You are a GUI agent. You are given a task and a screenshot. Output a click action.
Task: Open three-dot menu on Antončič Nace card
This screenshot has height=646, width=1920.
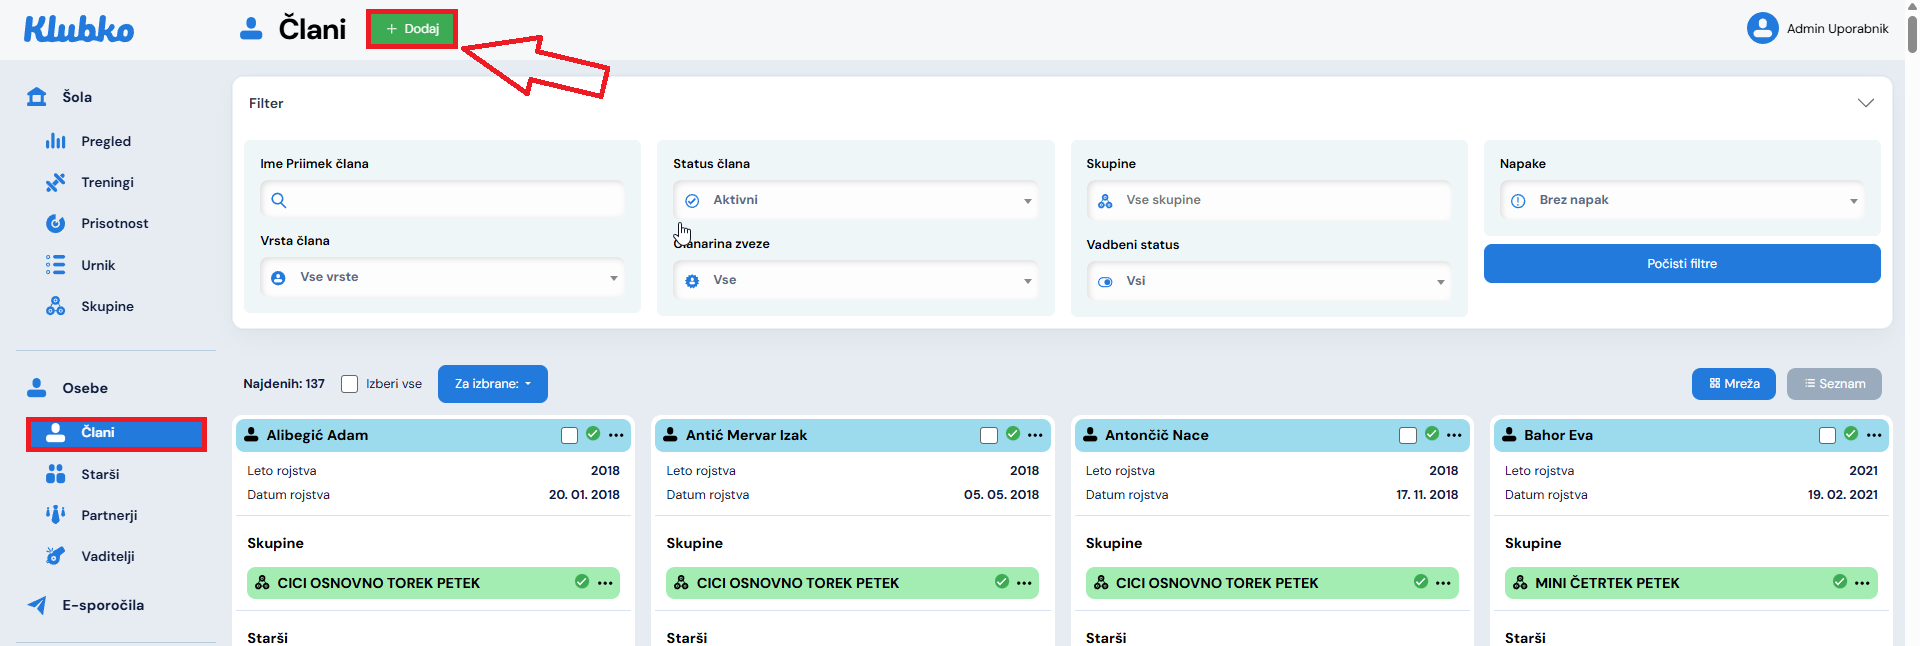pyautogui.click(x=1454, y=435)
